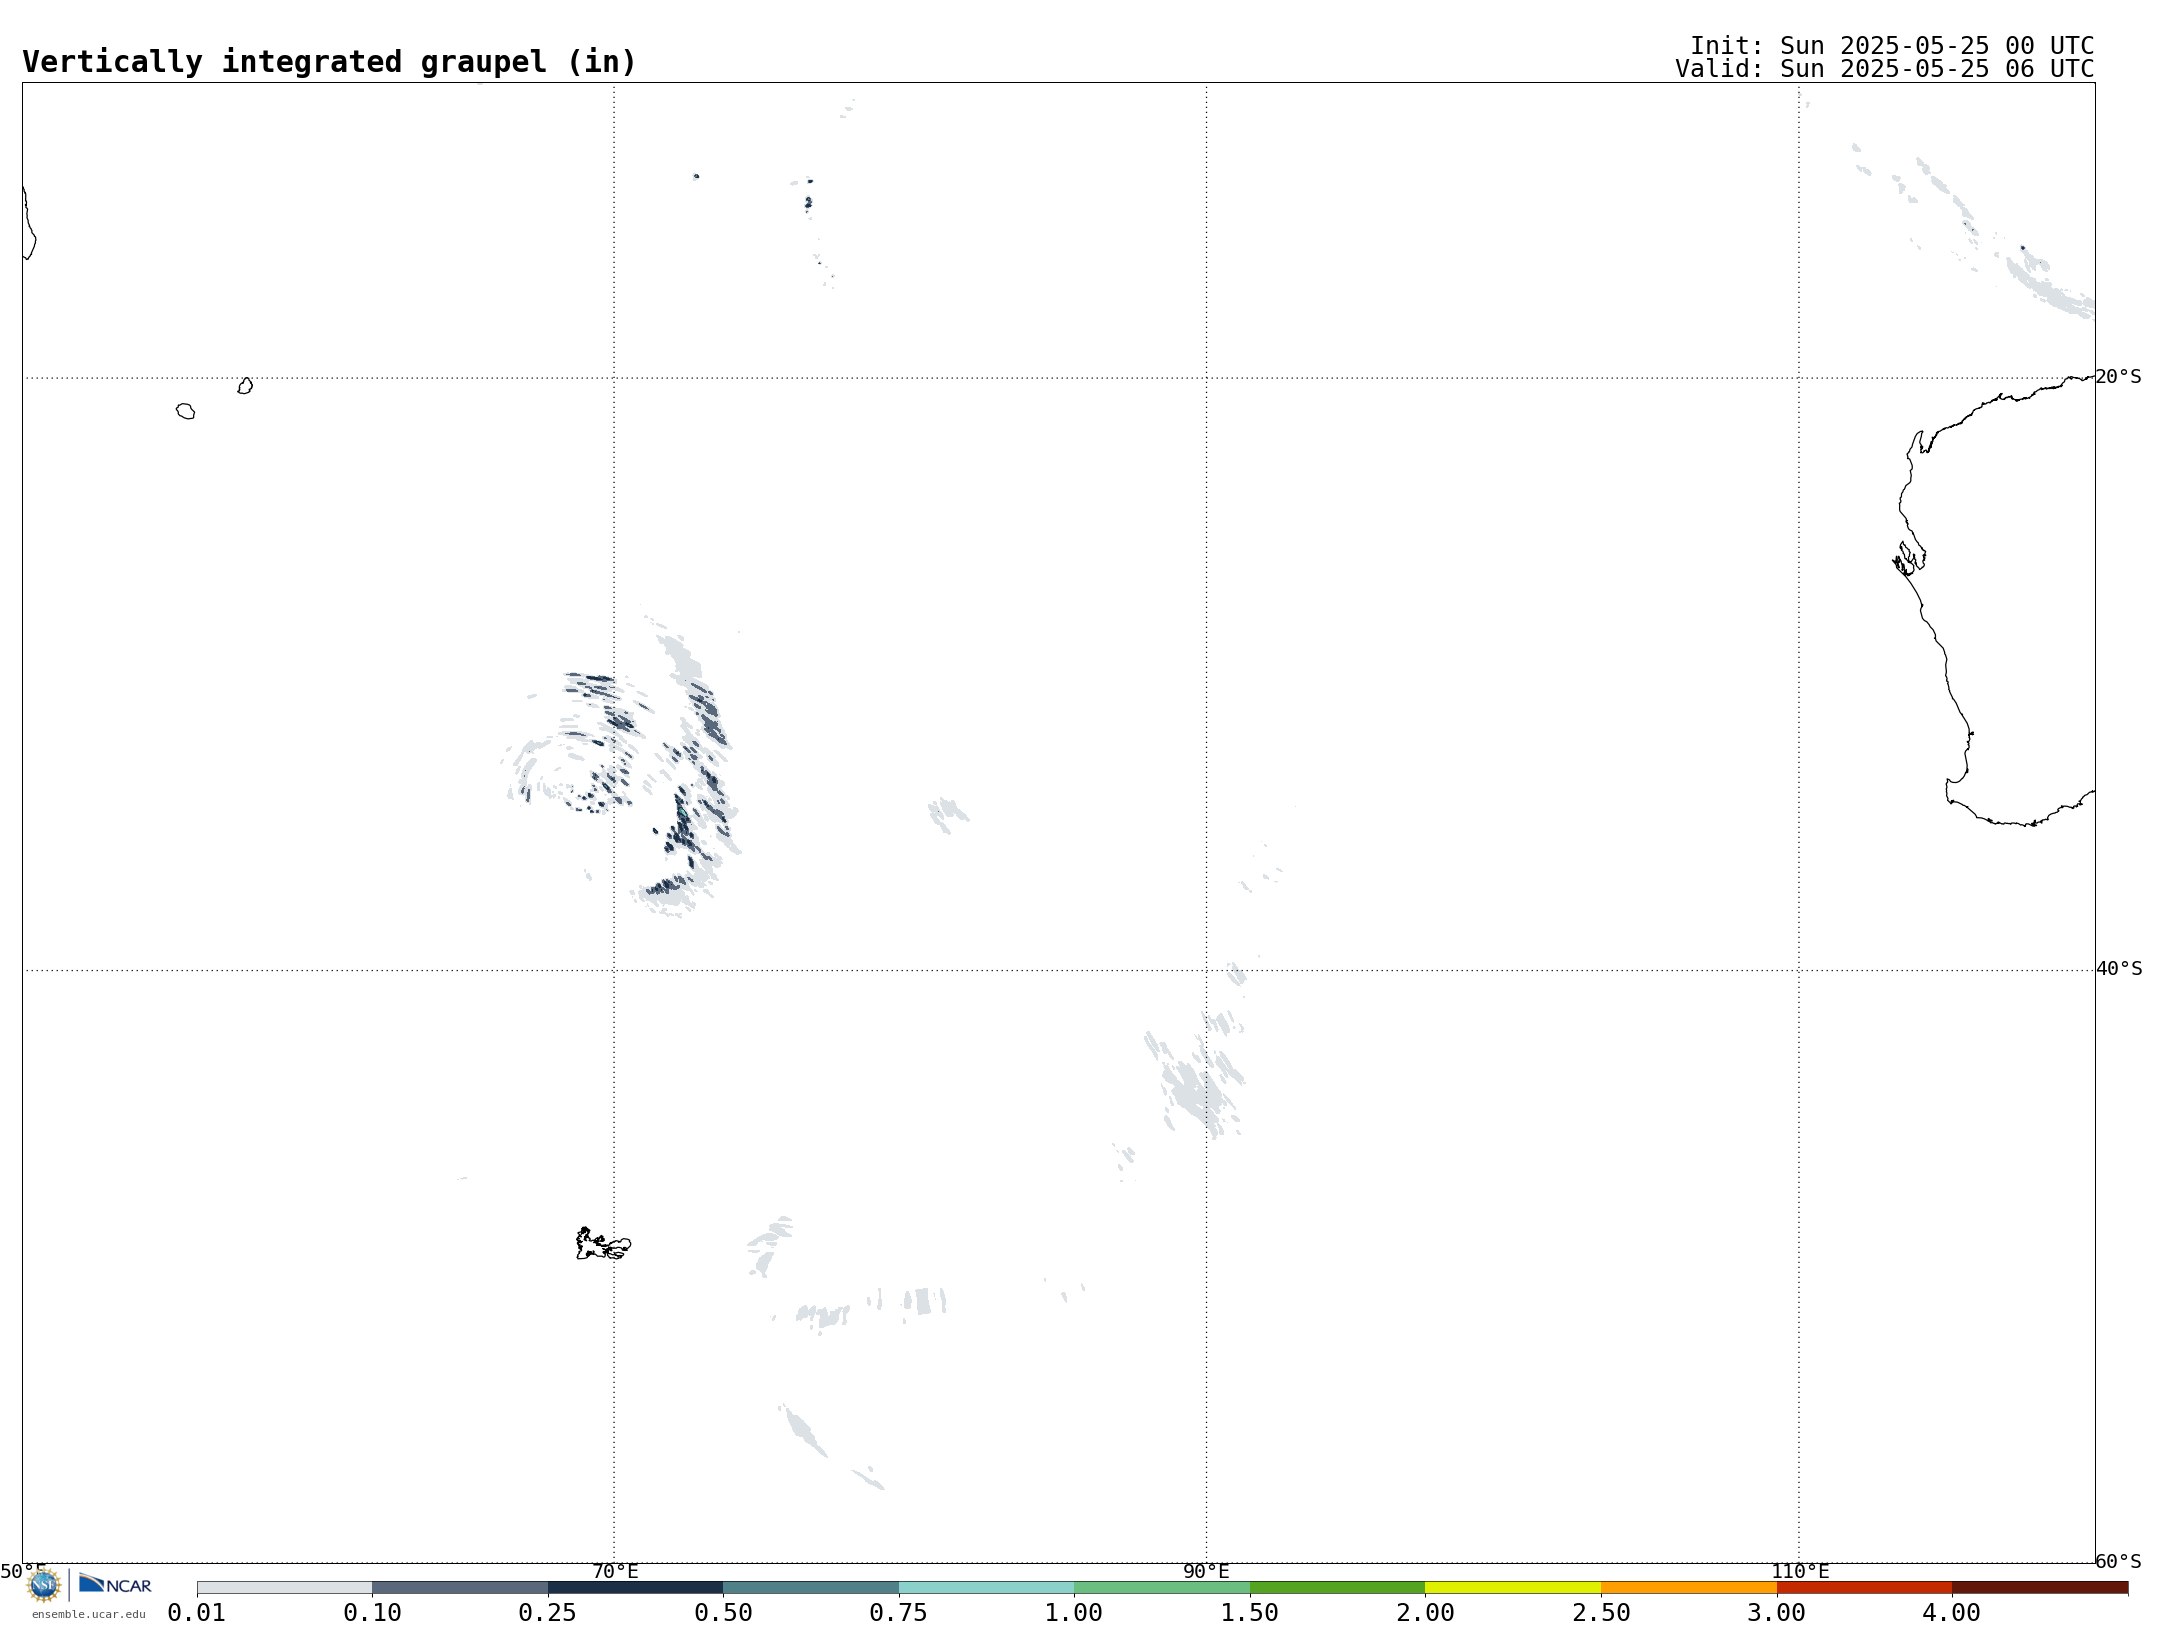Click the 0.01 colorbar tick label
The image size is (2160, 1626).
tap(197, 1613)
